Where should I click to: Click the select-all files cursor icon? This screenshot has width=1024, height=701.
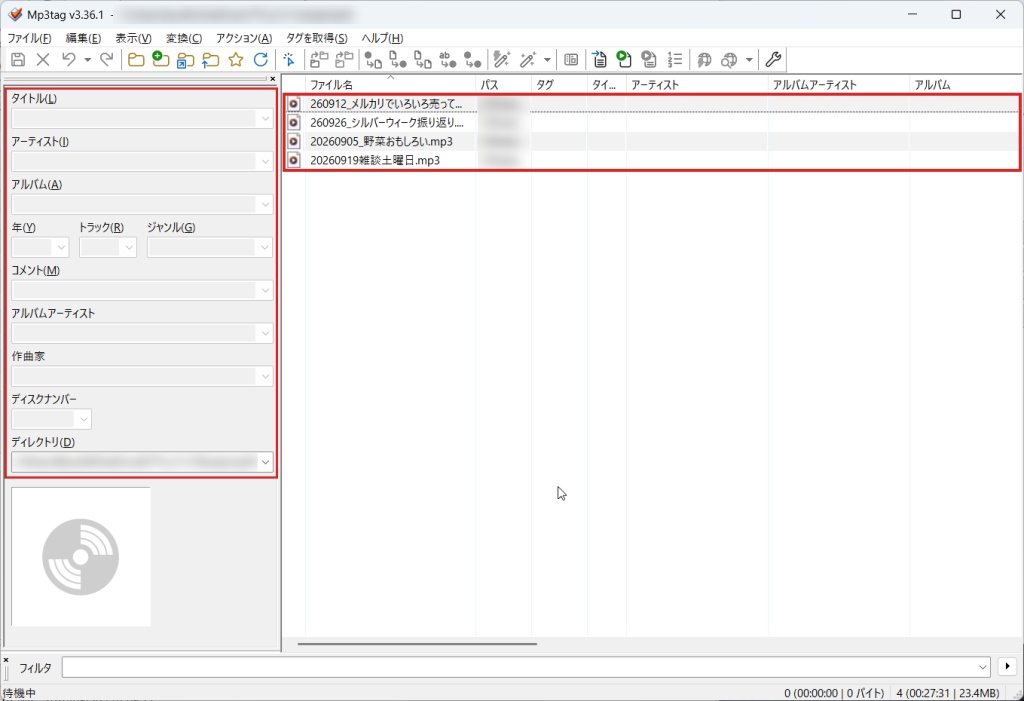(x=289, y=60)
